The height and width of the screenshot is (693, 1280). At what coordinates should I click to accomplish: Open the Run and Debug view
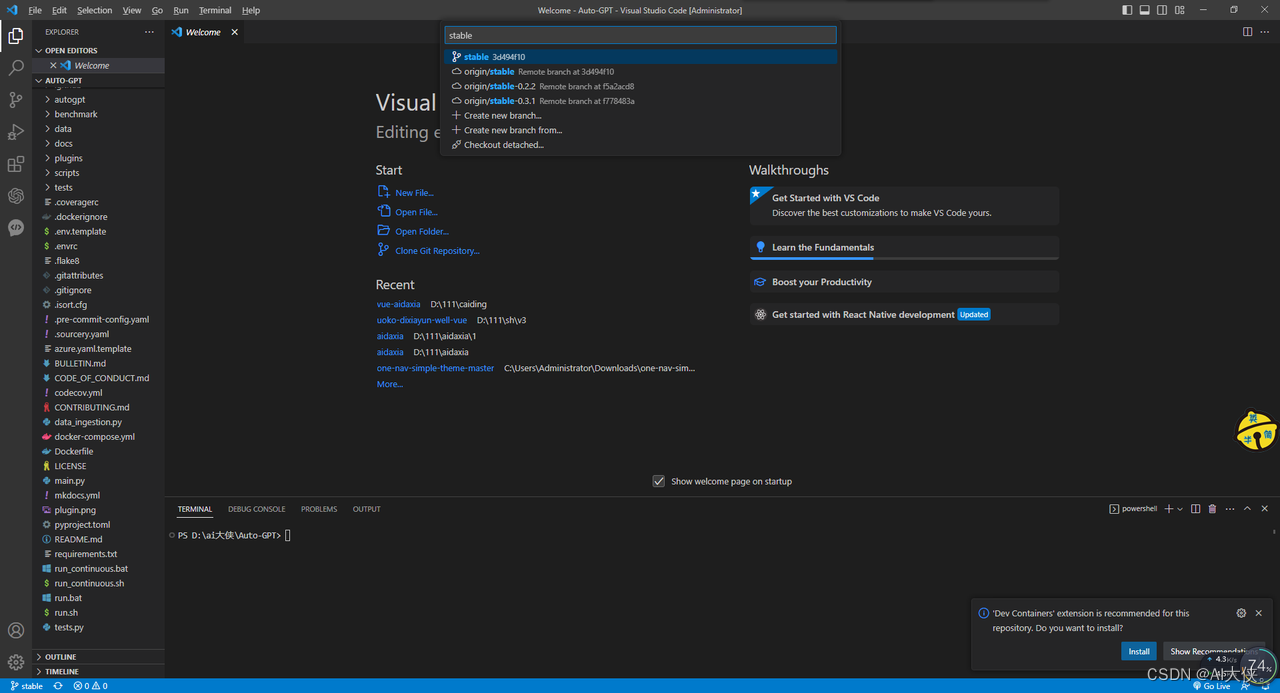[x=15, y=132]
